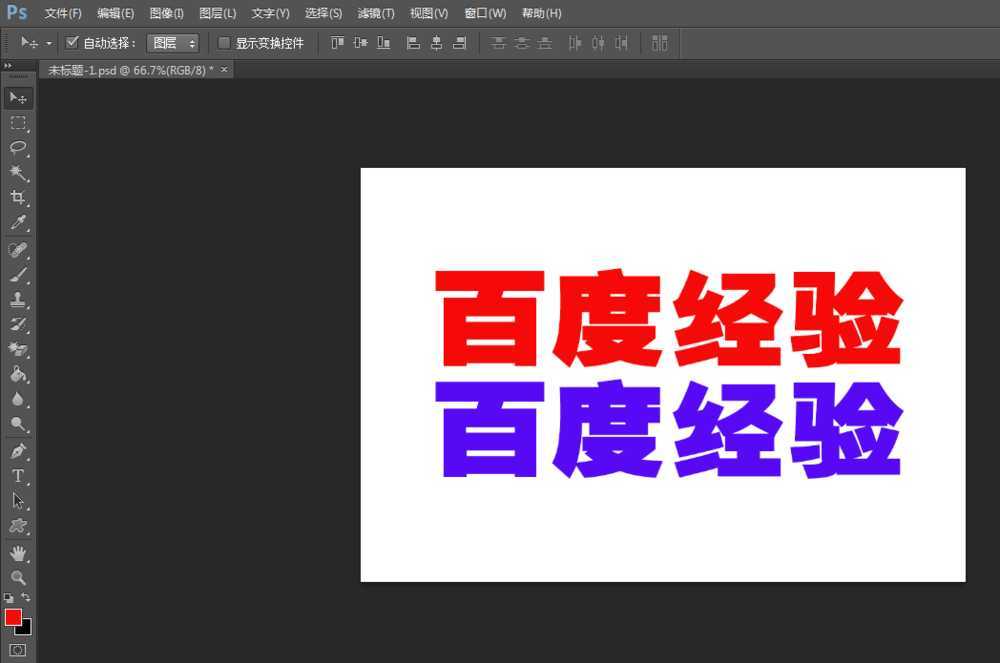This screenshot has height=663, width=1000.
Task: Select the Horizontal Type tool
Action: tap(18, 476)
